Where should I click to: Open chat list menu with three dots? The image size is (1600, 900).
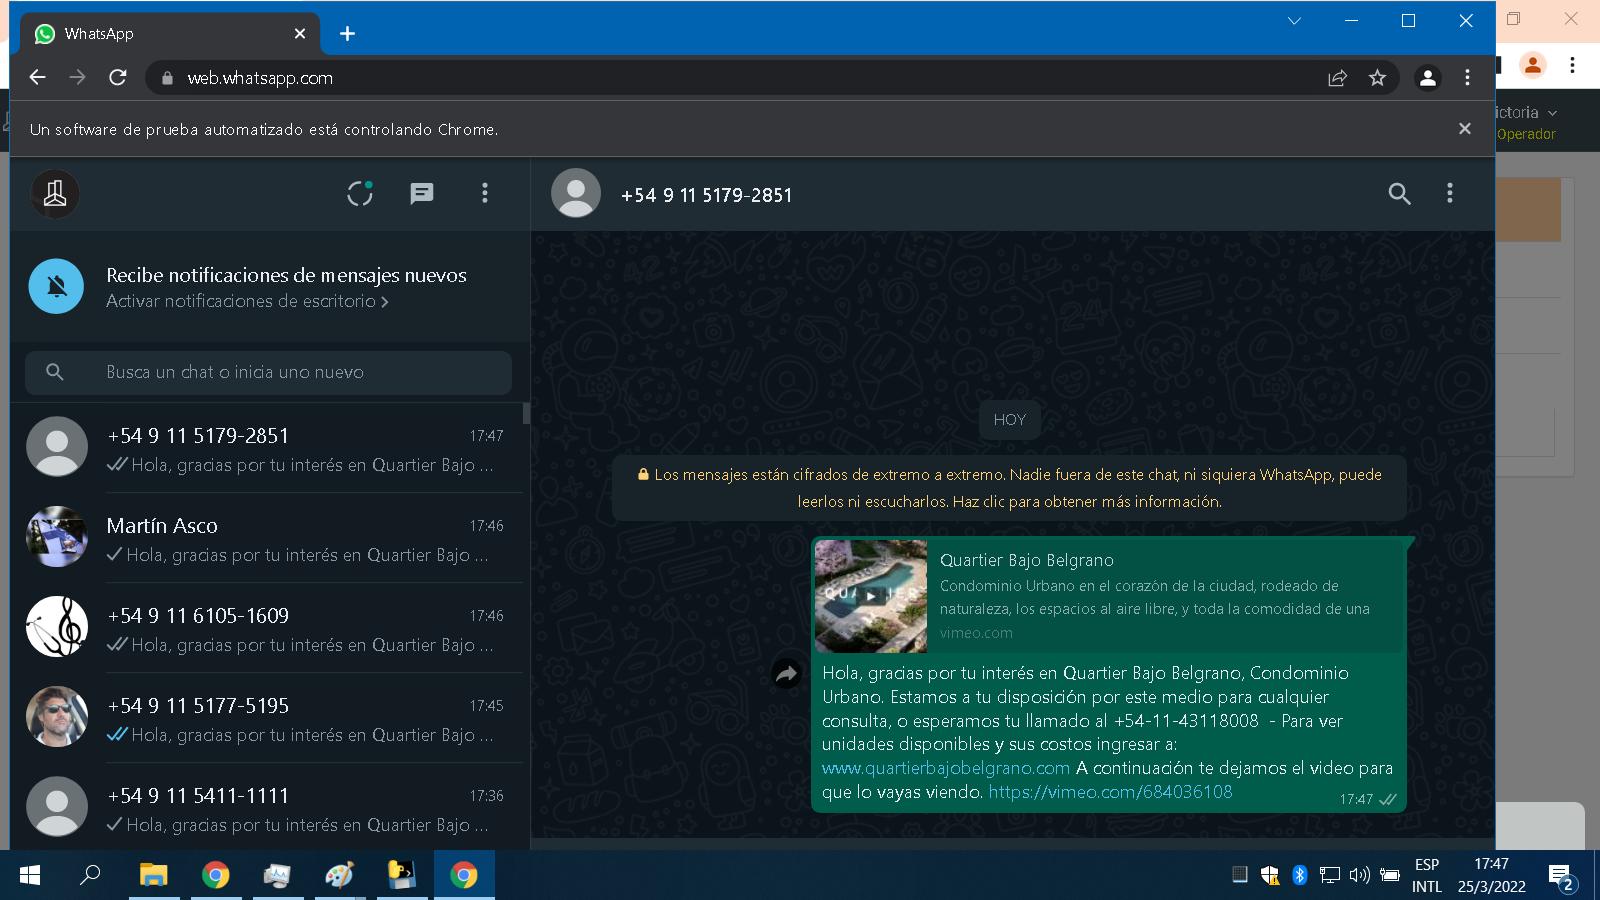(x=485, y=193)
